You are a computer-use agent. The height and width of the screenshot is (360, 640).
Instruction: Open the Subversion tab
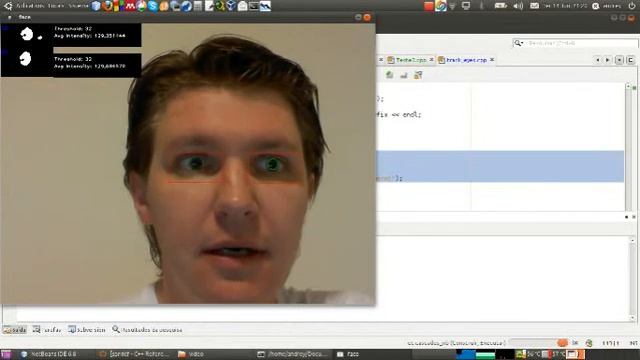87,329
